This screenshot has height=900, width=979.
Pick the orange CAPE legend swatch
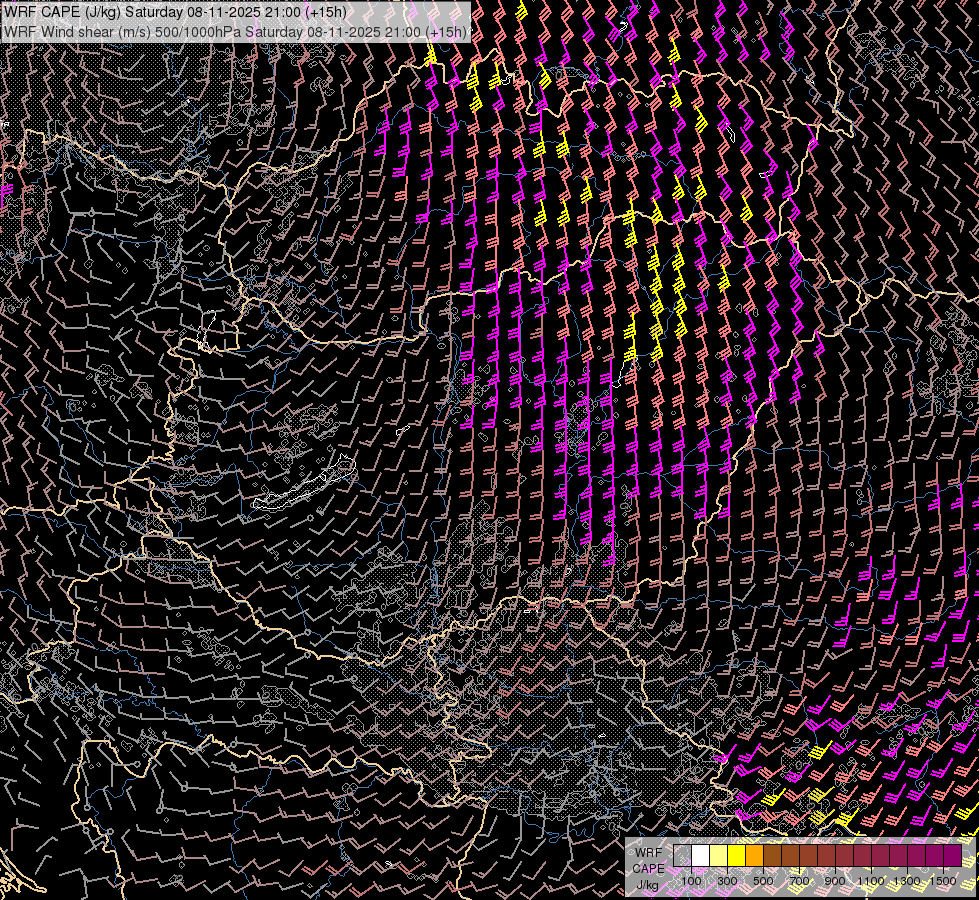click(754, 856)
